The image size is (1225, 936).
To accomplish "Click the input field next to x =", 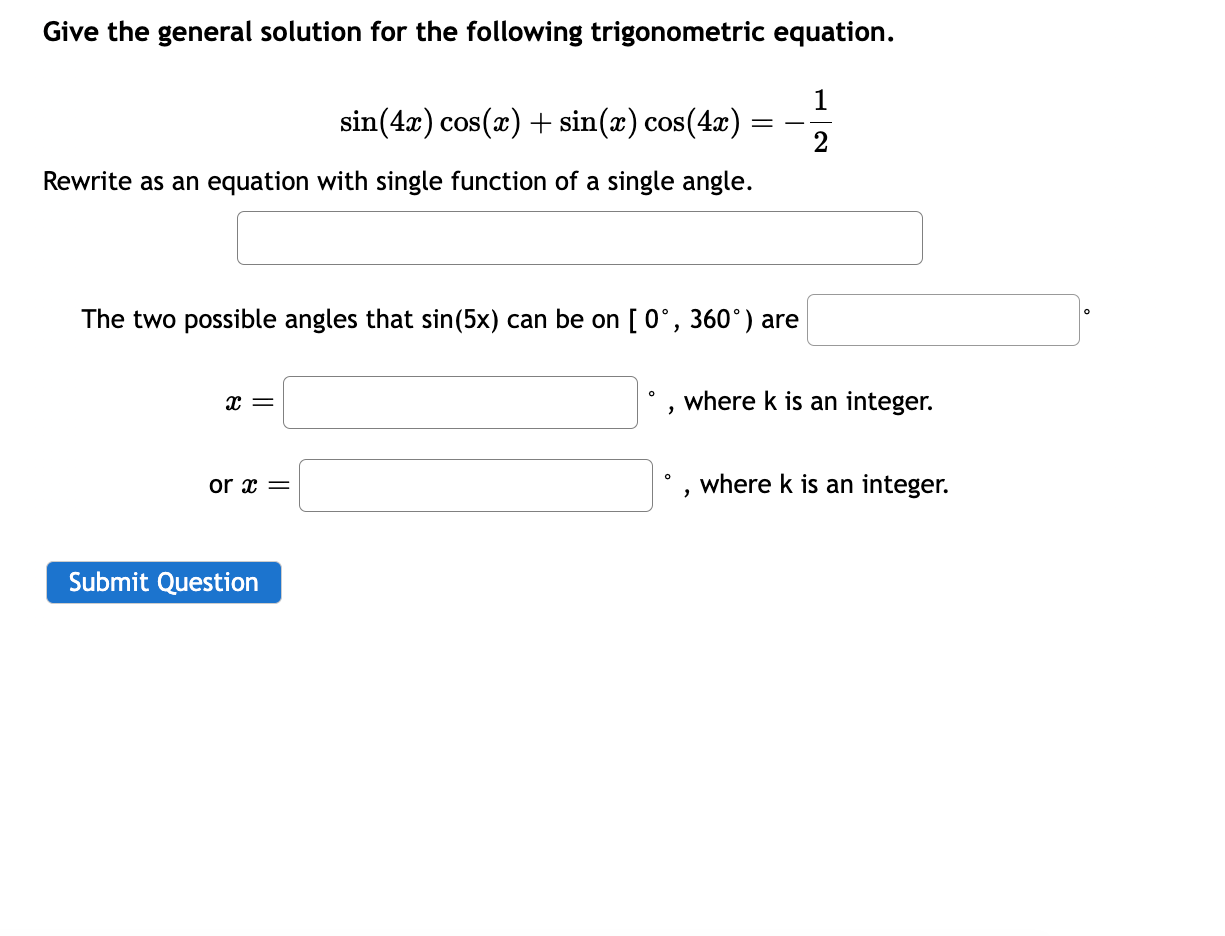I will pyautogui.click(x=460, y=402).
